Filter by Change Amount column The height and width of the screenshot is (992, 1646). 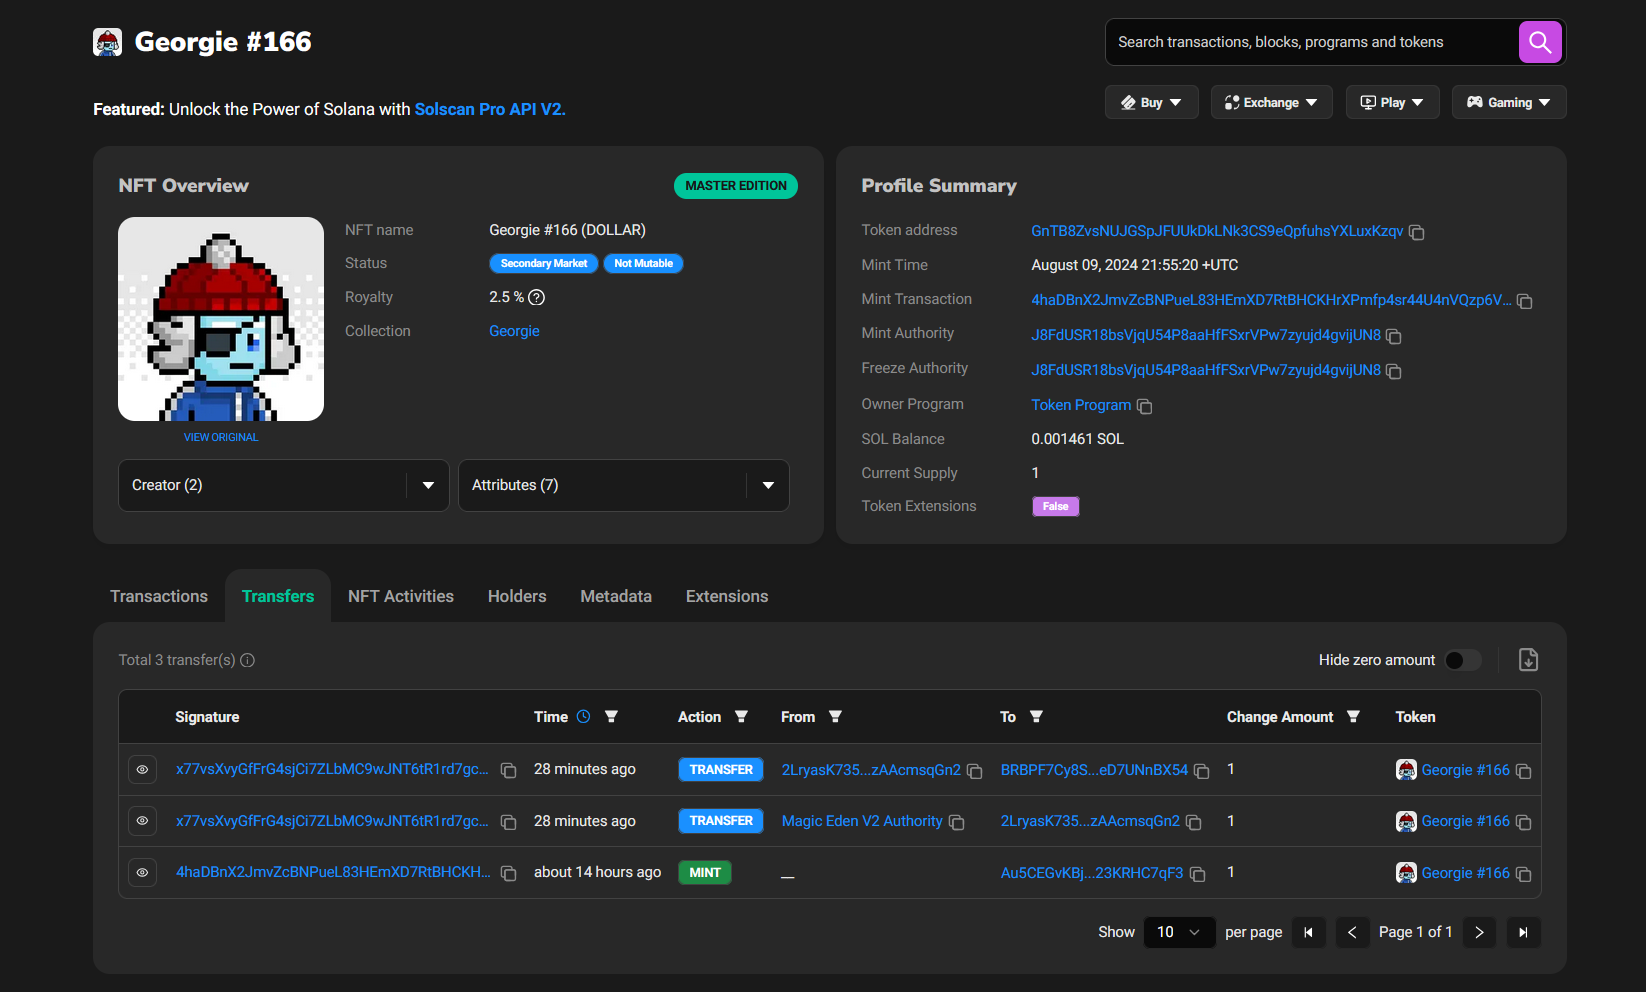1353,717
